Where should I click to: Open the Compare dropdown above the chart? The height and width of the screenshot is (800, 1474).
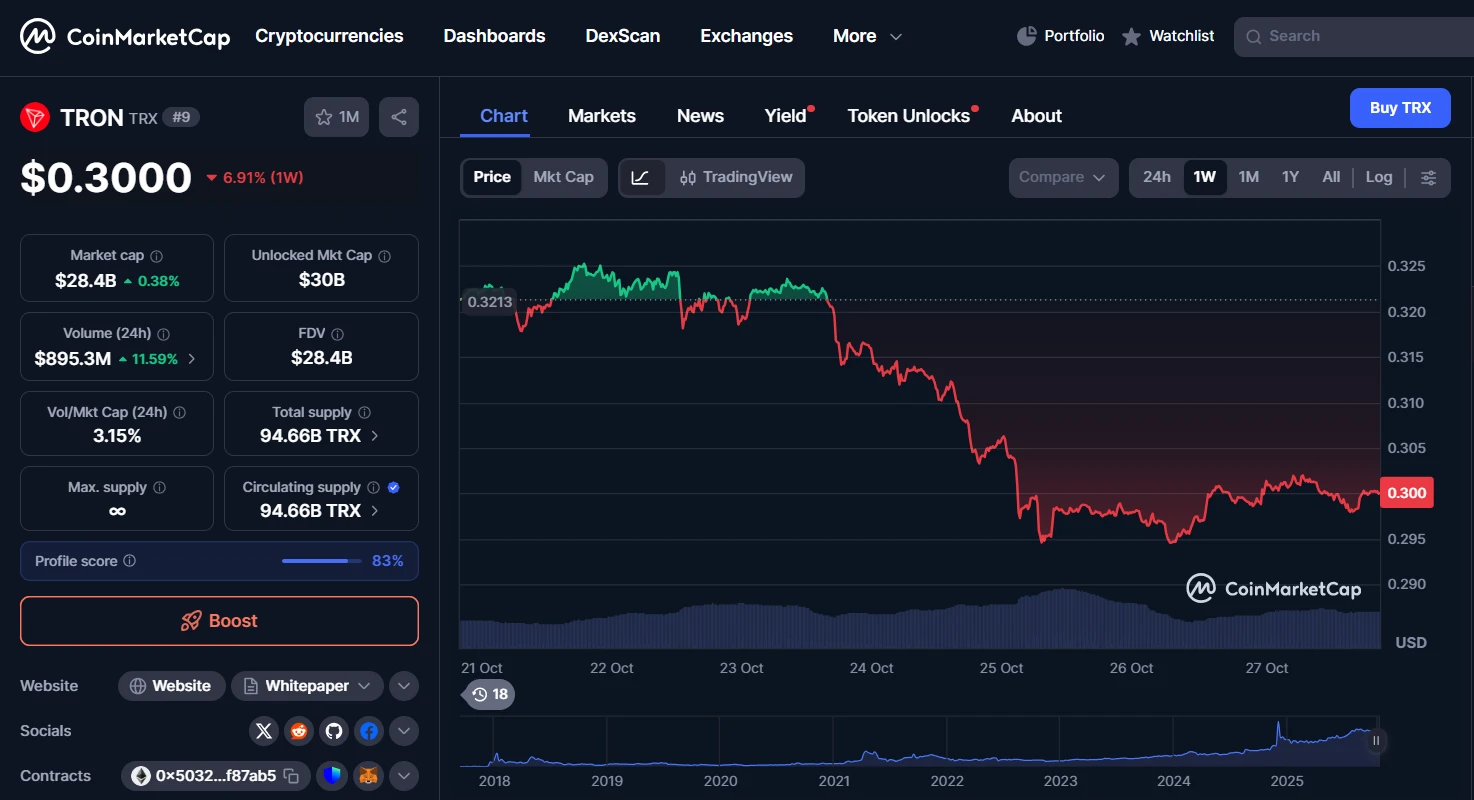[1062, 177]
